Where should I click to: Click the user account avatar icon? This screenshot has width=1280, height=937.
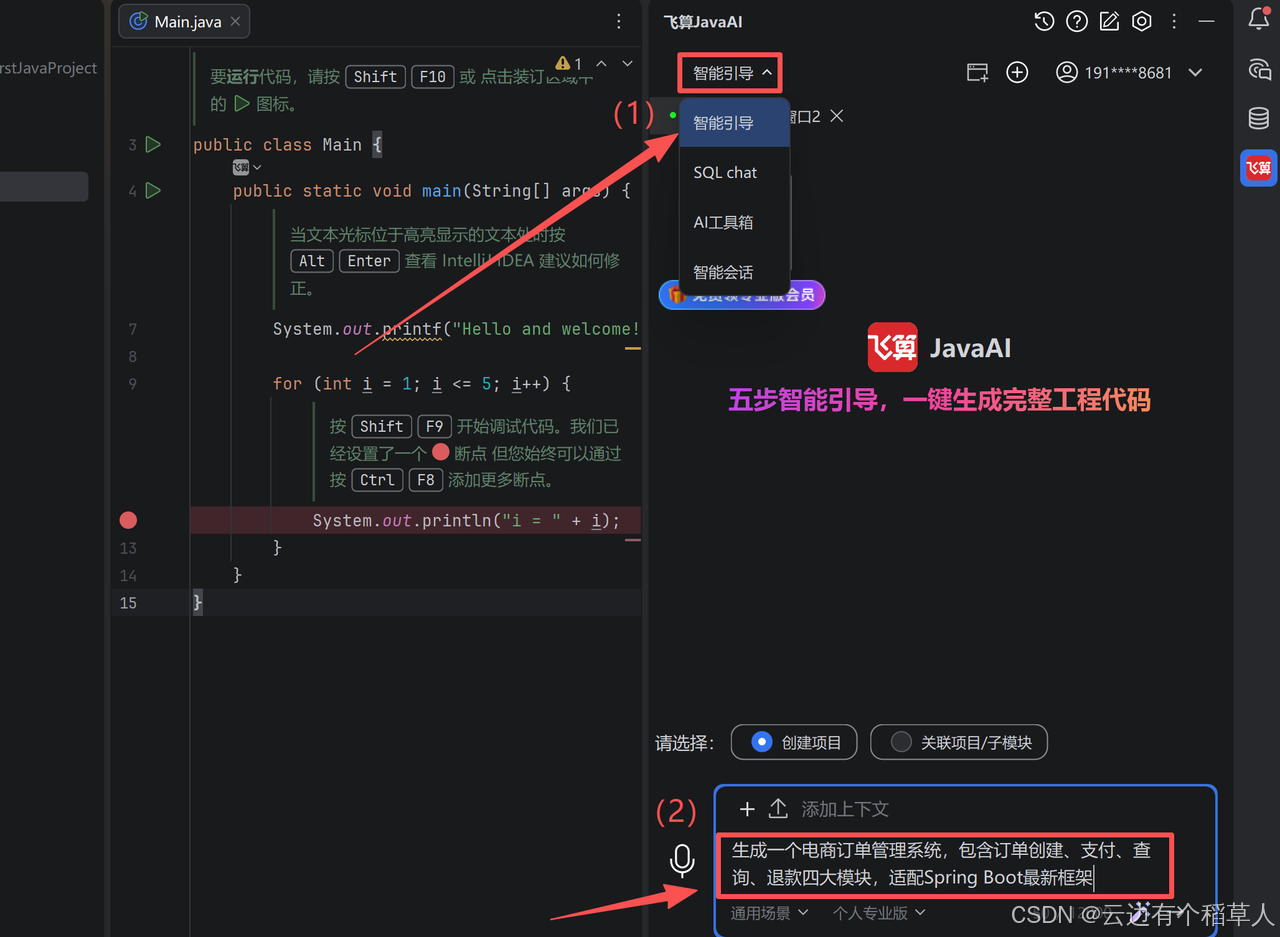1067,72
